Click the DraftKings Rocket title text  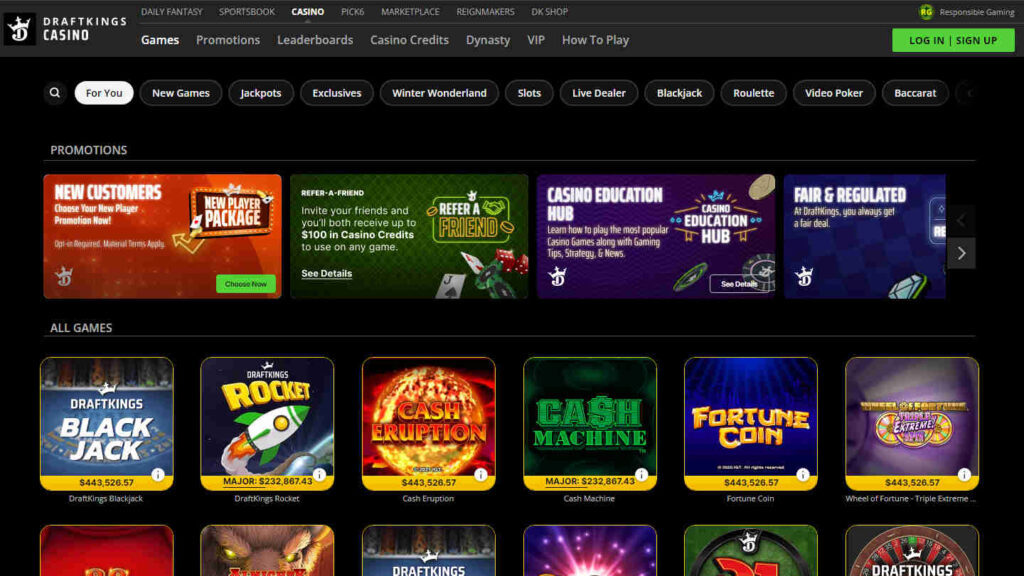(266, 498)
